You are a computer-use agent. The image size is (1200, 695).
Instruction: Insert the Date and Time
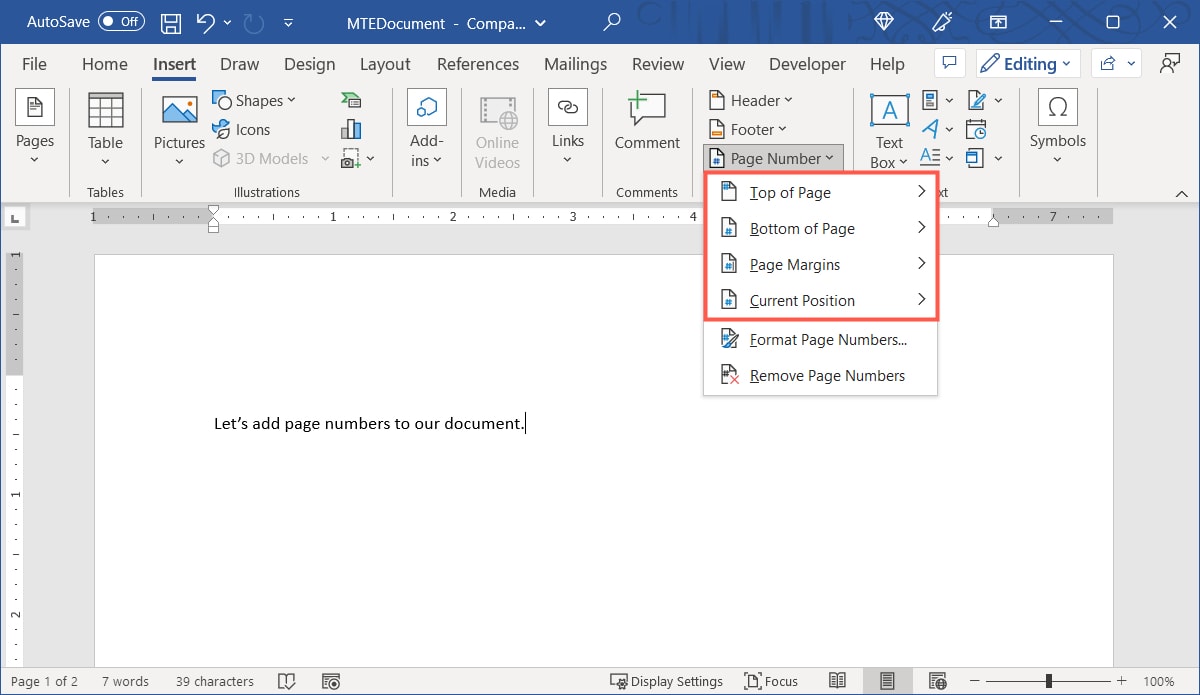coord(976,128)
